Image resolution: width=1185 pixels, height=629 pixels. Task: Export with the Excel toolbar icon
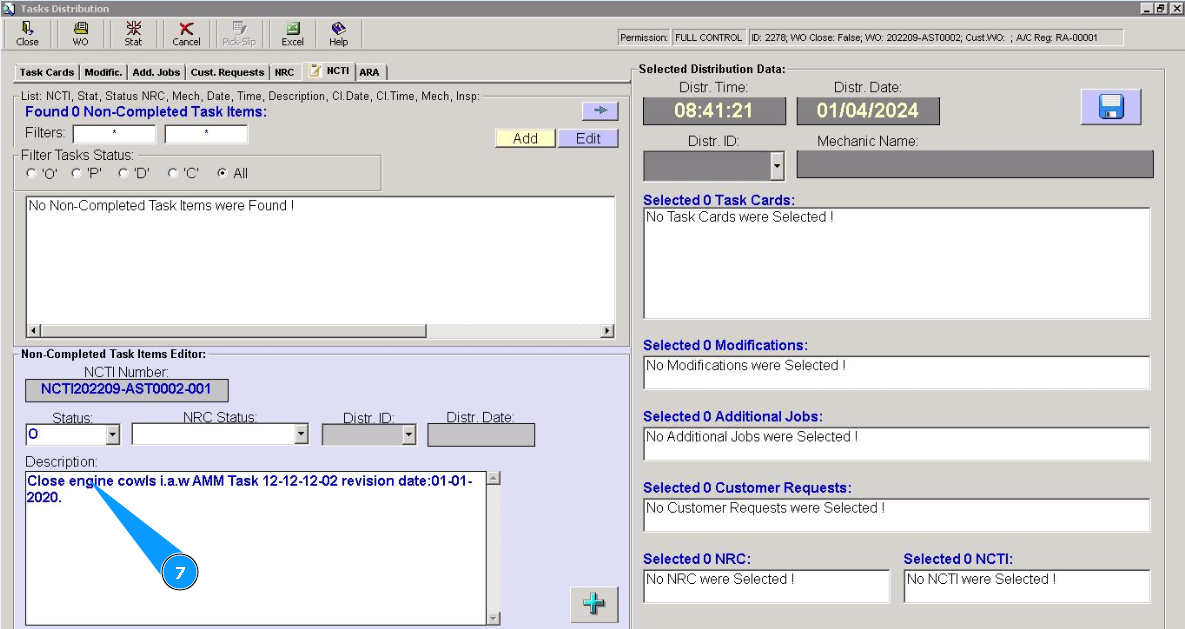point(292,33)
